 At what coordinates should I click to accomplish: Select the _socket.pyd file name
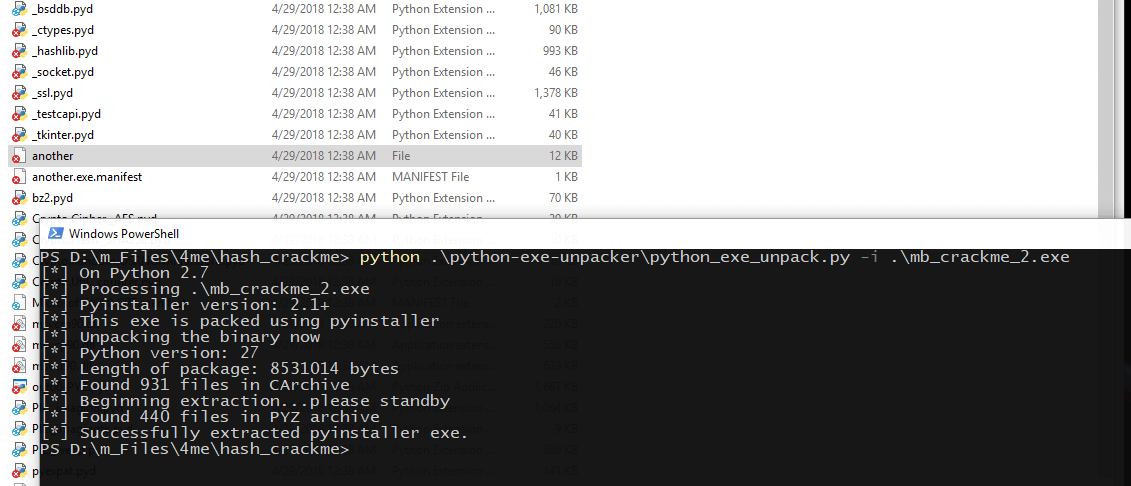click(63, 72)
